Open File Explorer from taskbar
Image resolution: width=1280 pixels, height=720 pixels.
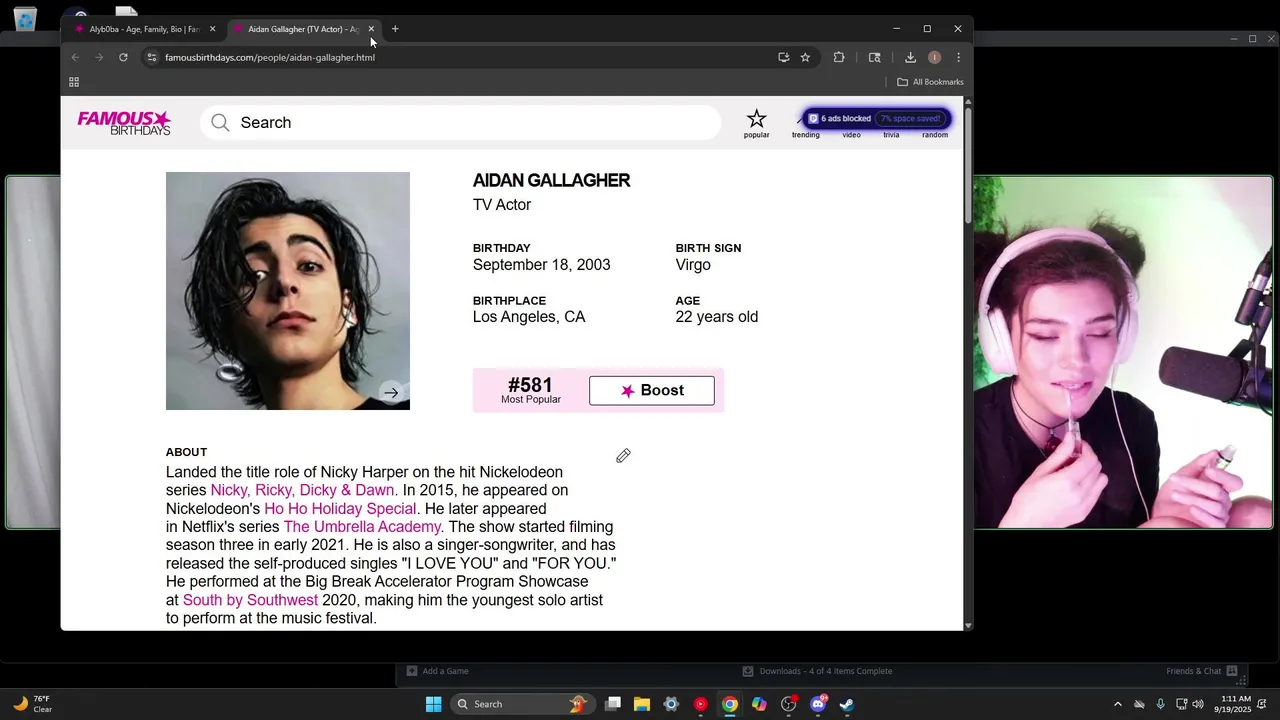[642, 704]
